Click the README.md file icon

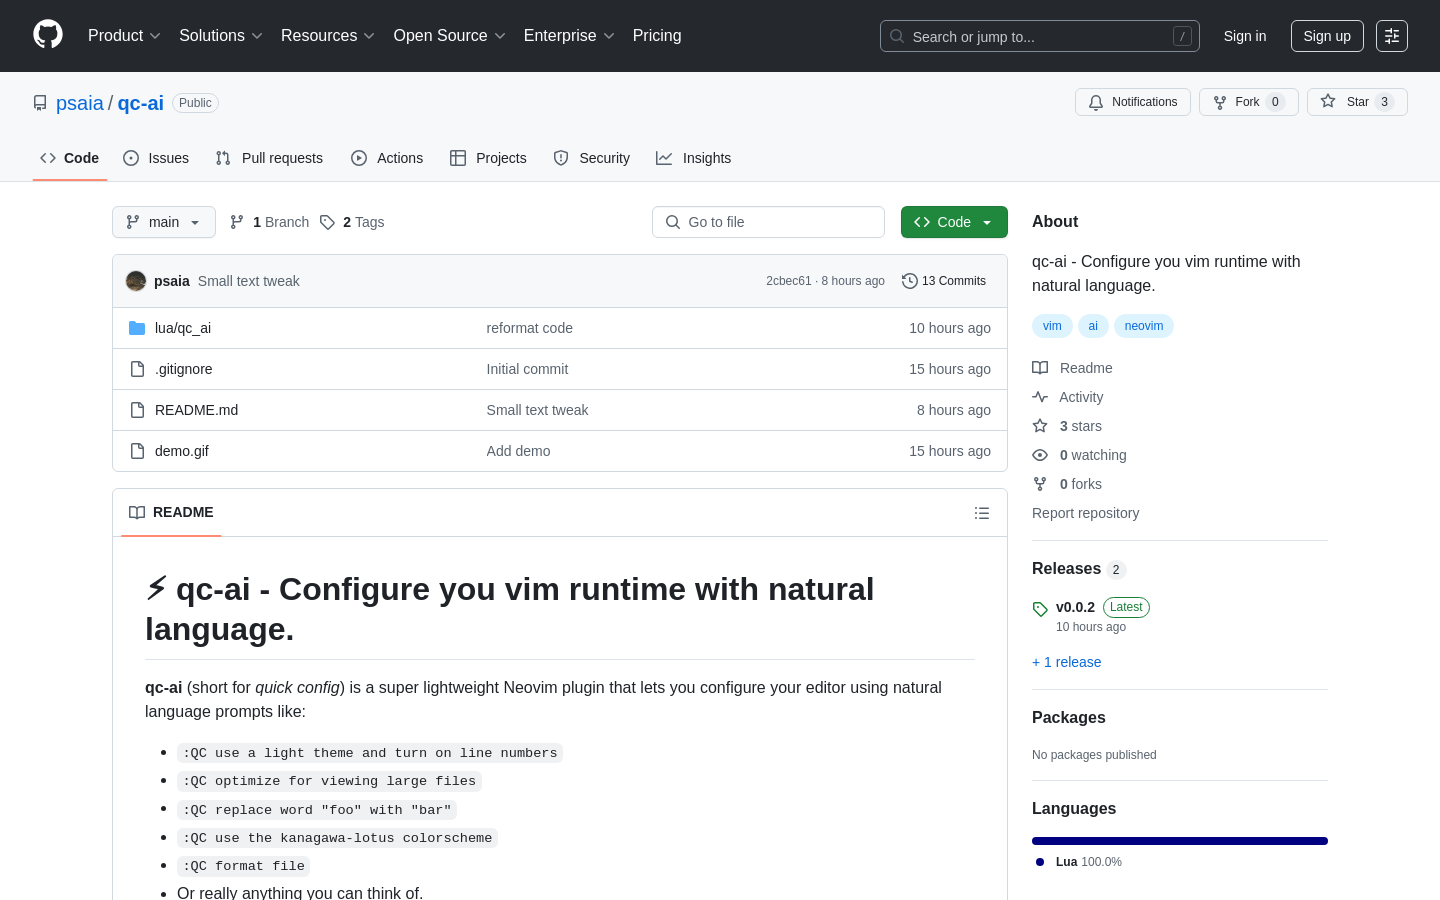pos(137,410)
